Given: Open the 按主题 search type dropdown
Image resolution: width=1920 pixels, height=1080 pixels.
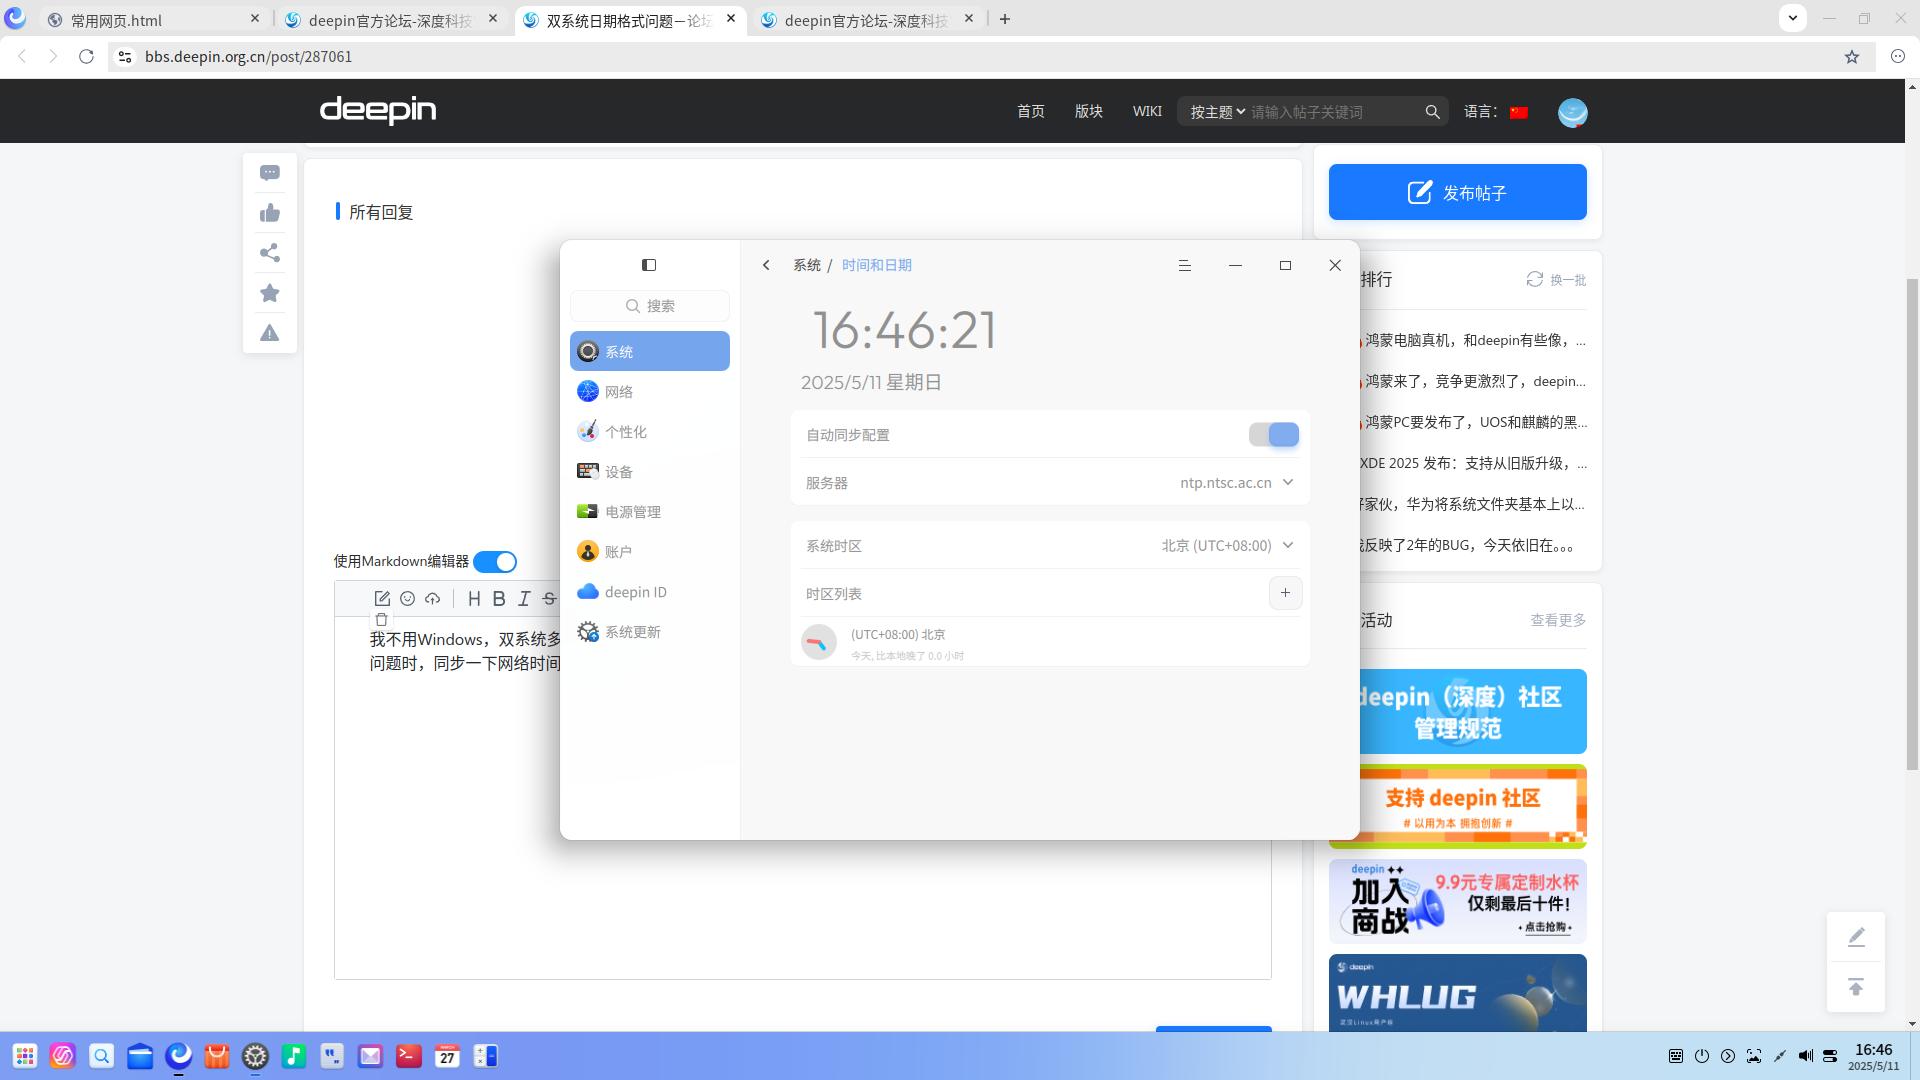Looking at the screenshot, I should [x=1217, y=112].
